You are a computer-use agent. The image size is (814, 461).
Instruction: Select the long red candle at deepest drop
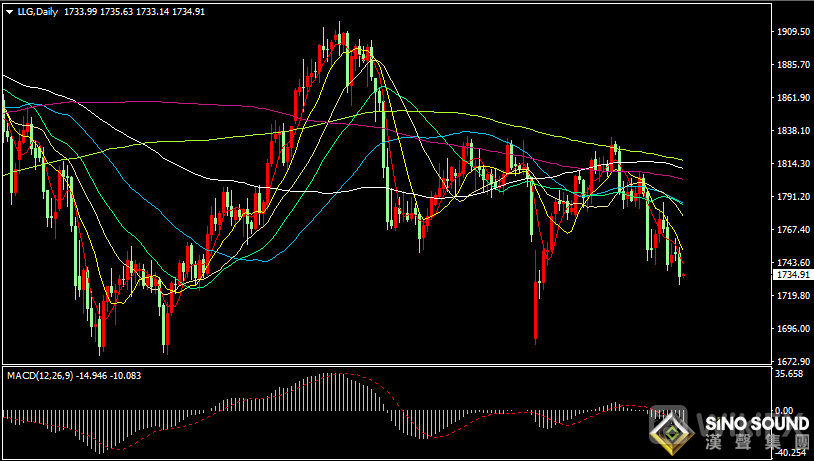click(x=536, y=310)
